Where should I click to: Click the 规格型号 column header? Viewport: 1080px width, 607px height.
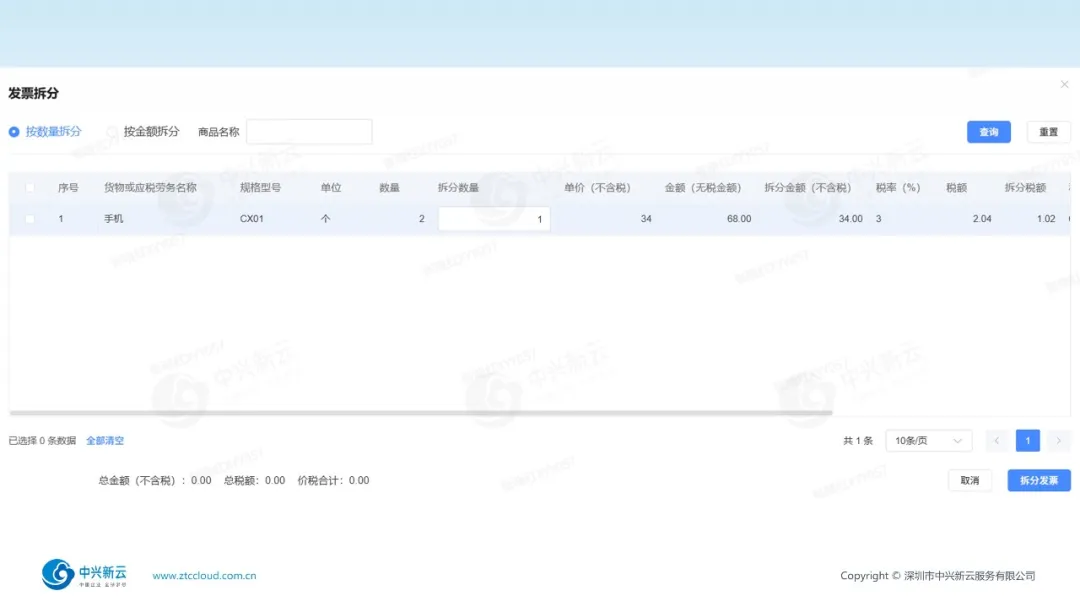click(260, 187)
